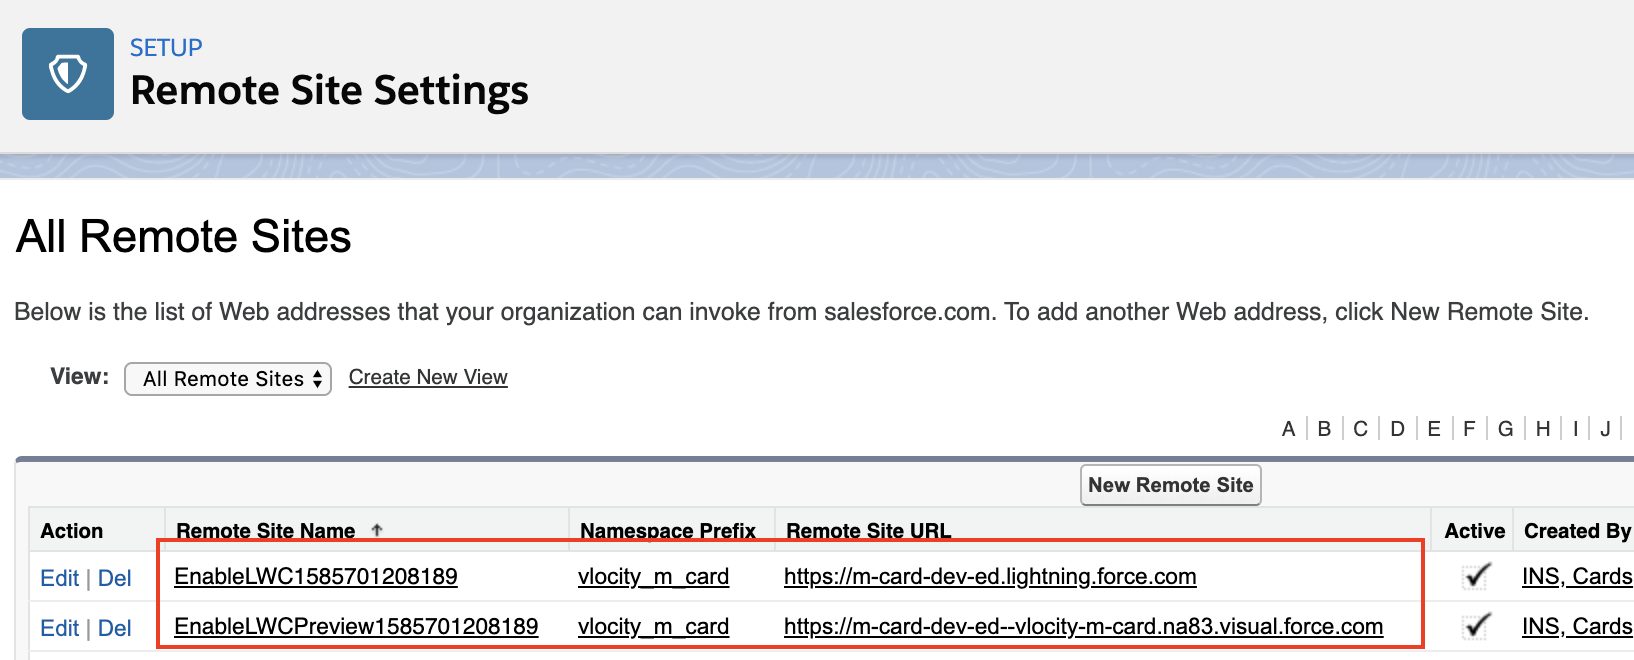Open the na83.visual.force.com remote site URL
1634x660 pixels.
coord(1083,626)
